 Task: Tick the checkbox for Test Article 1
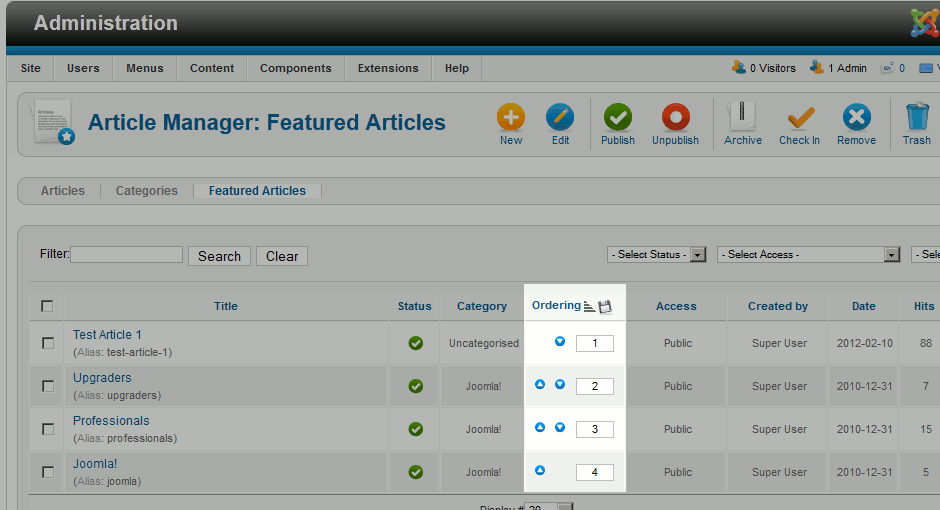[x=48, y=343]
